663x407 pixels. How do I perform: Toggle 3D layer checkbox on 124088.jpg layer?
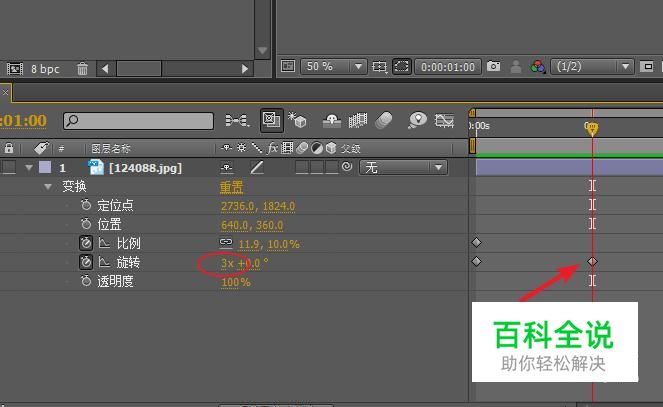point(332,167)
